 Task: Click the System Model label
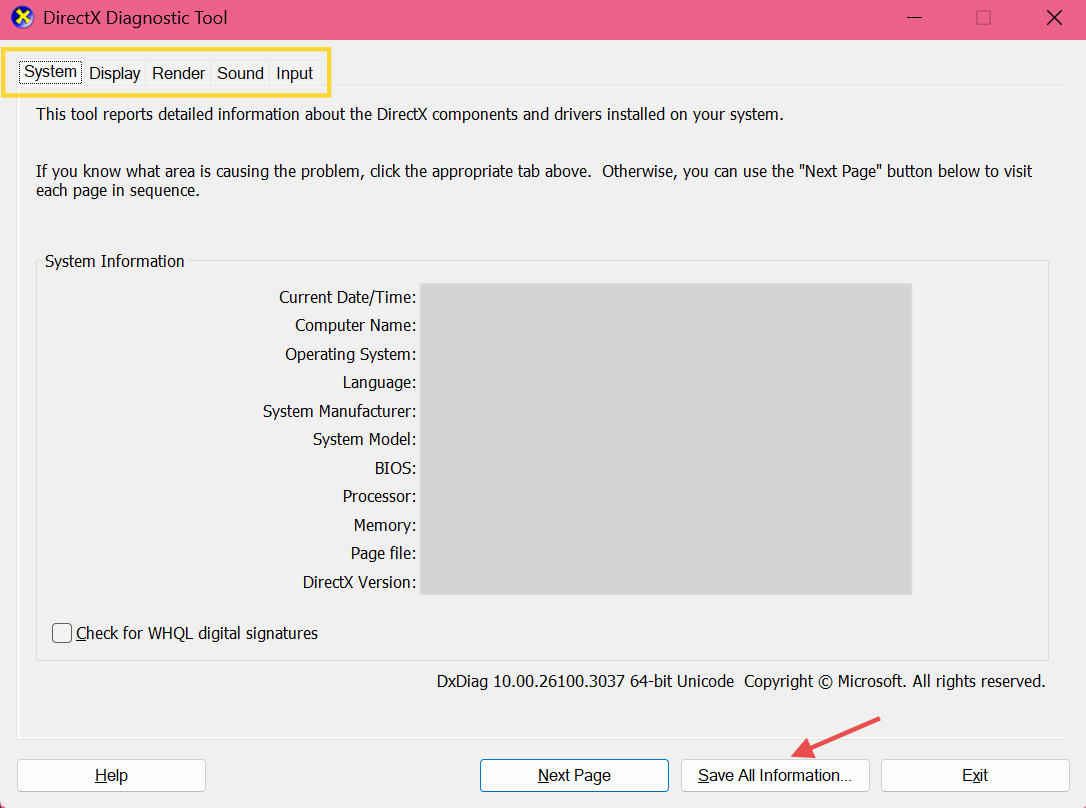pos(364,440)
